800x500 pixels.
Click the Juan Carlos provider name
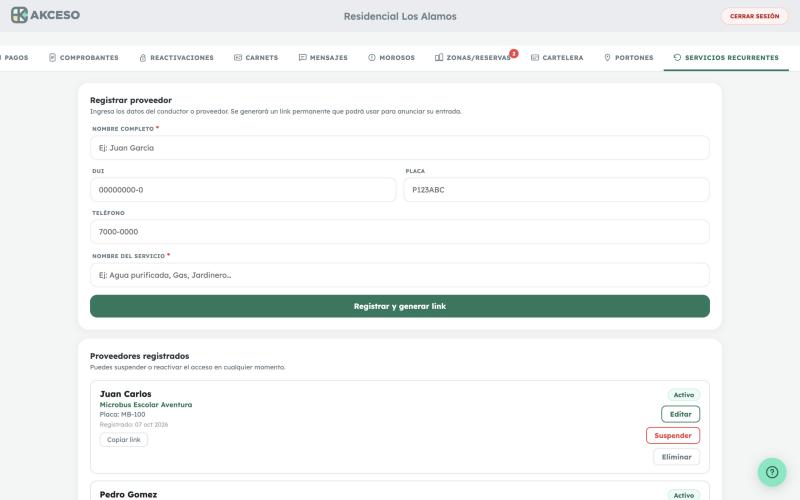pyautogui.click(x=126, y=394)
